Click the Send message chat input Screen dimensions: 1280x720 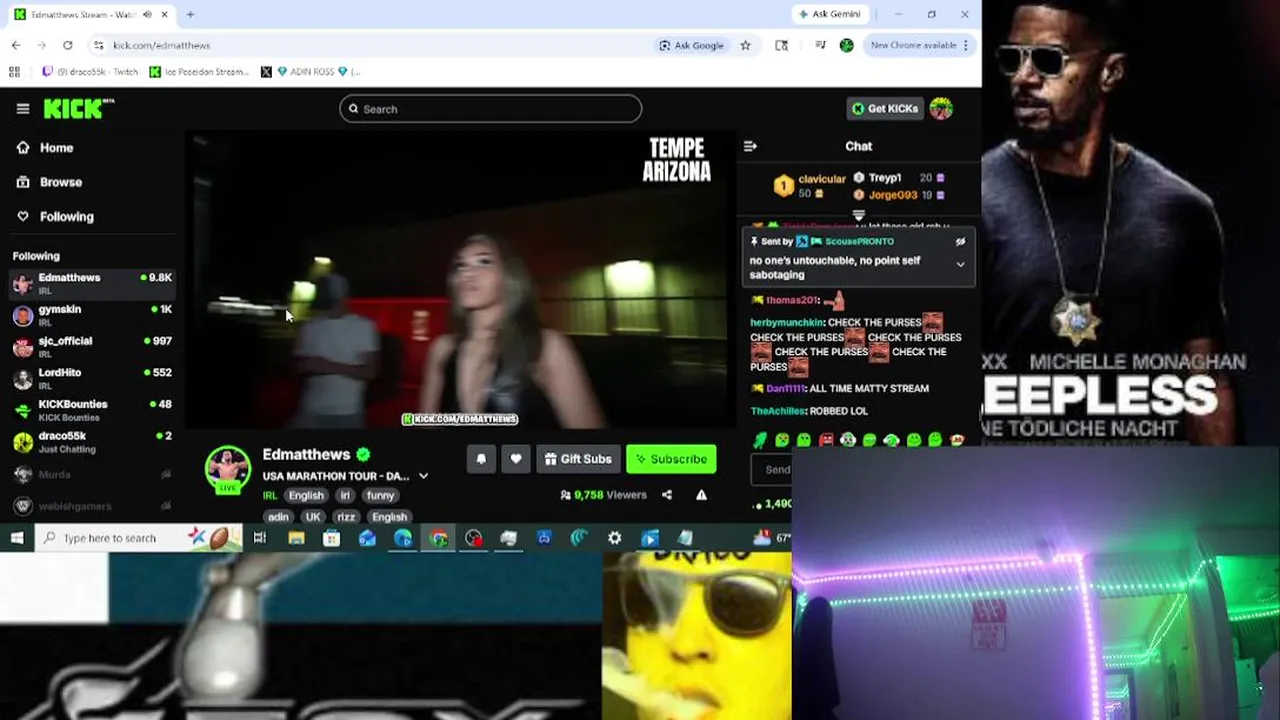click(x=771, y=469)
